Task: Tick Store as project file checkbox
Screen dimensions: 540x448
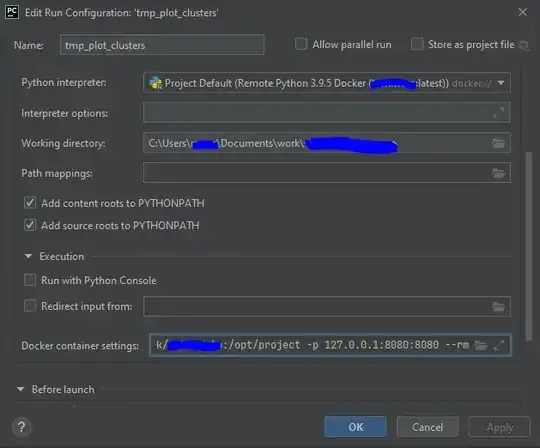Action: coord(417,44)
